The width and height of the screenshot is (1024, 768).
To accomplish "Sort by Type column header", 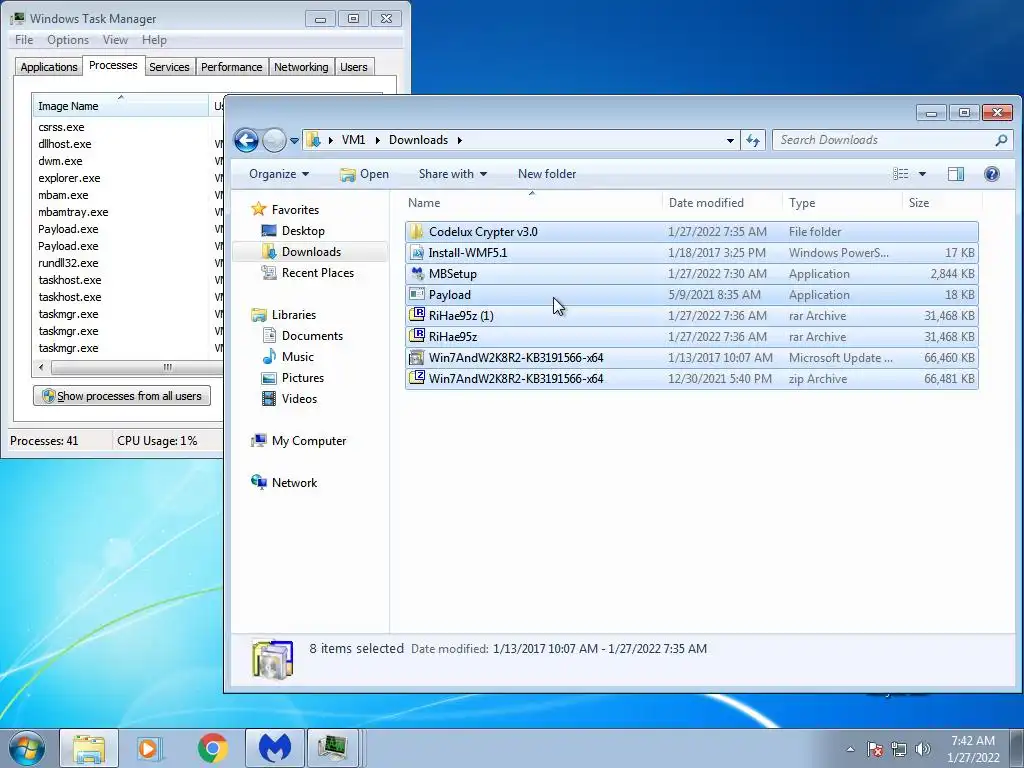I will (841, 202).
